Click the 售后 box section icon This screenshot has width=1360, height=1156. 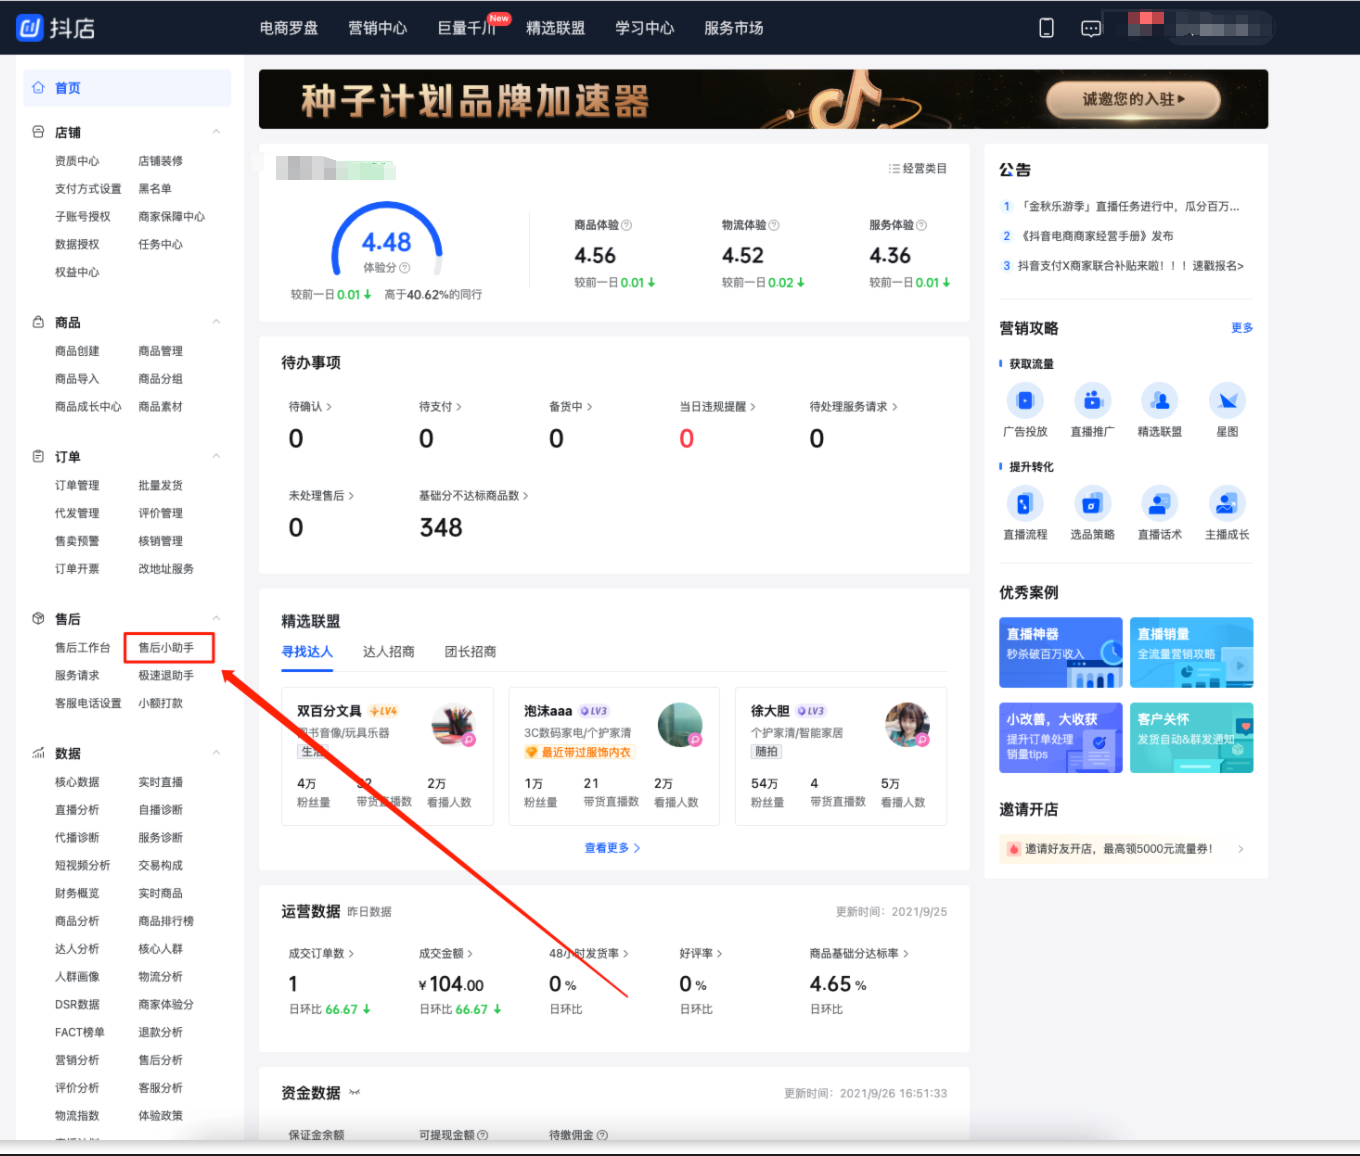(38, 618)
